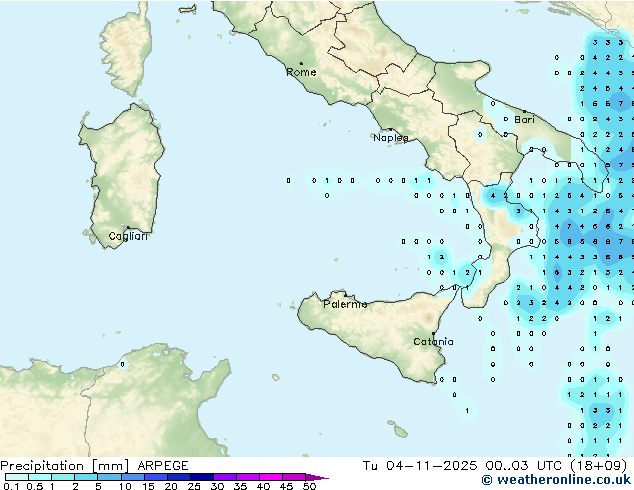Click the Catania city dot marker

pyautogui.click(x=433, y=334)
